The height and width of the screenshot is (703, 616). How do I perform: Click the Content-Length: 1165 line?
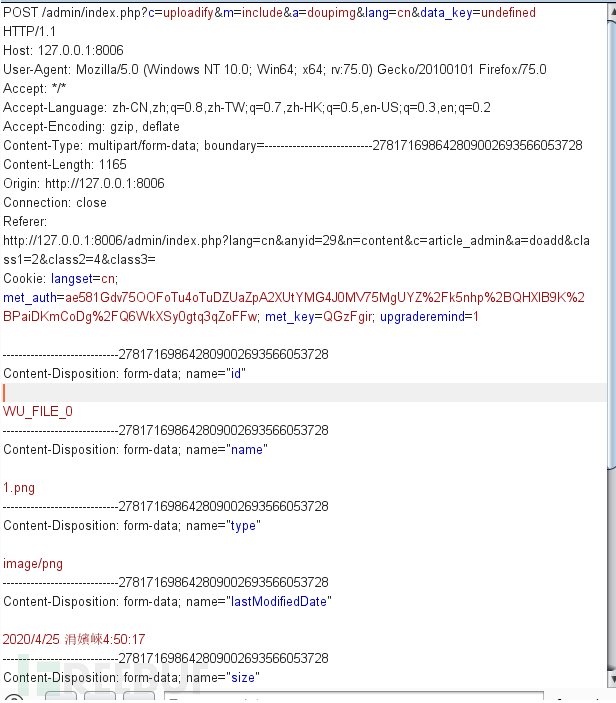click(x=65, y=165)
